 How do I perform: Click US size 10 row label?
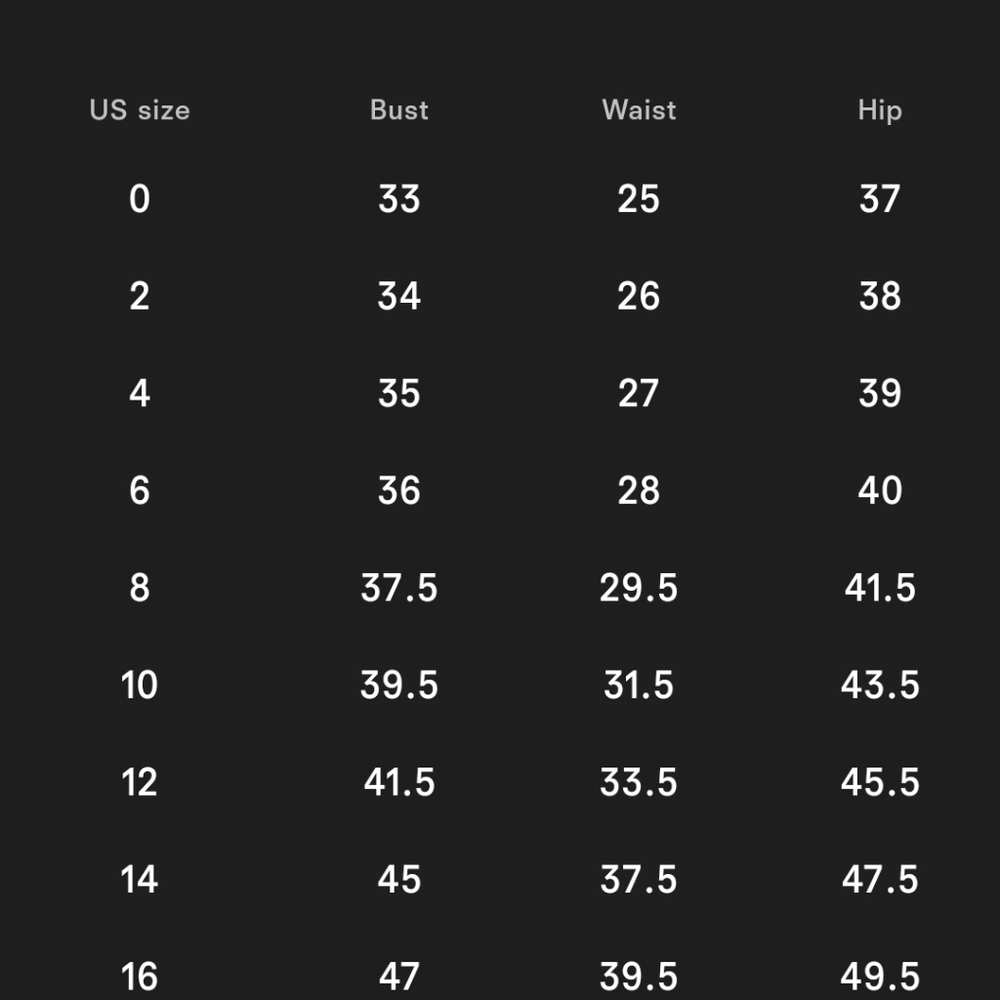pyautogui.click(x=139, y=686)
